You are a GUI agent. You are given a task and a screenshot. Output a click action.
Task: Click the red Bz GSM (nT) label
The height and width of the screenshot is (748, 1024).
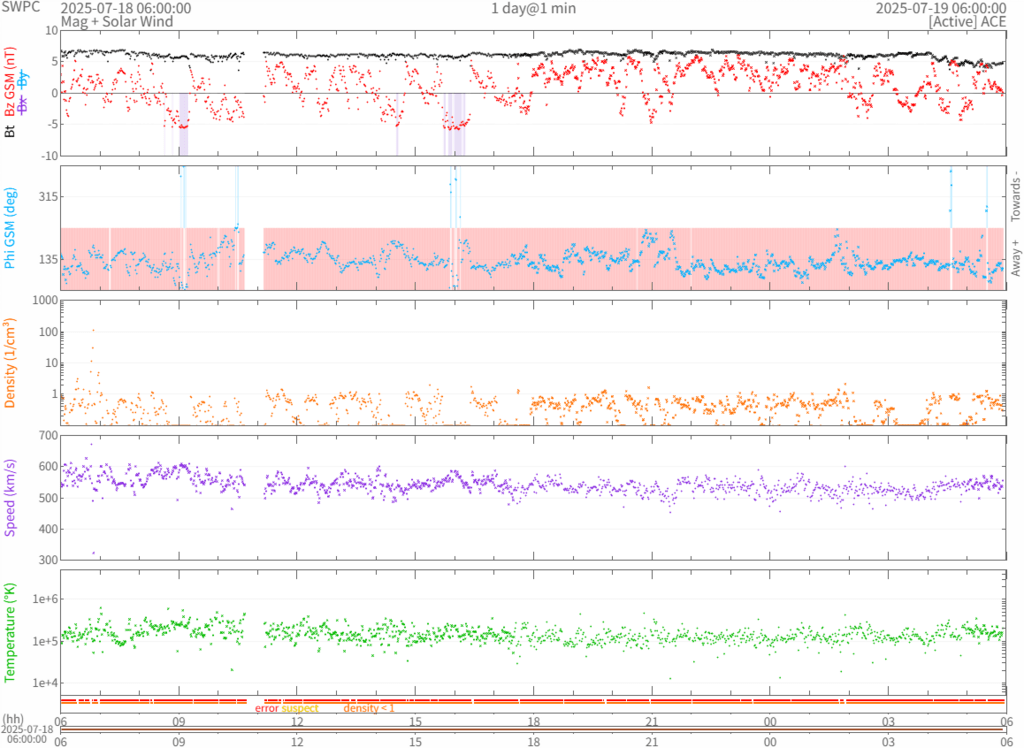coord(11,82)
